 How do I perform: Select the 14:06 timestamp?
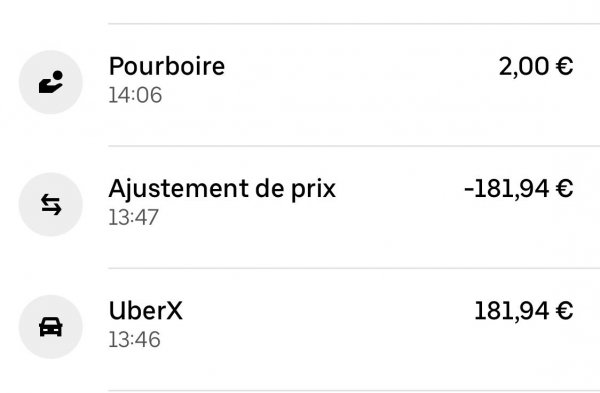135,95
